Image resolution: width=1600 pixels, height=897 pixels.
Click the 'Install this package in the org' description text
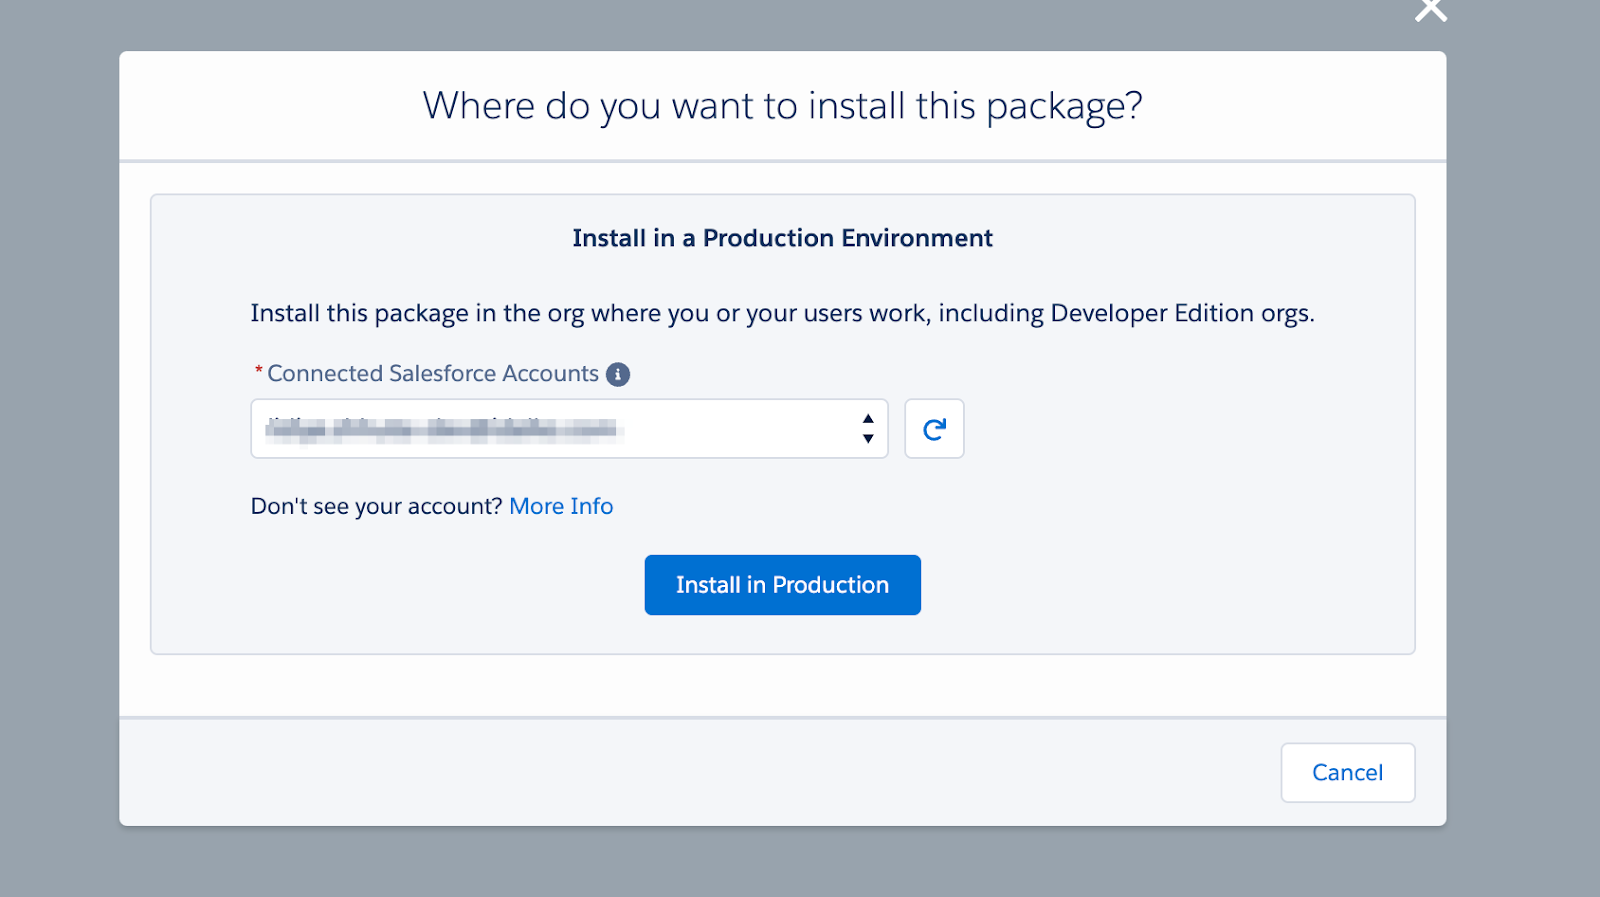(782, 313)
